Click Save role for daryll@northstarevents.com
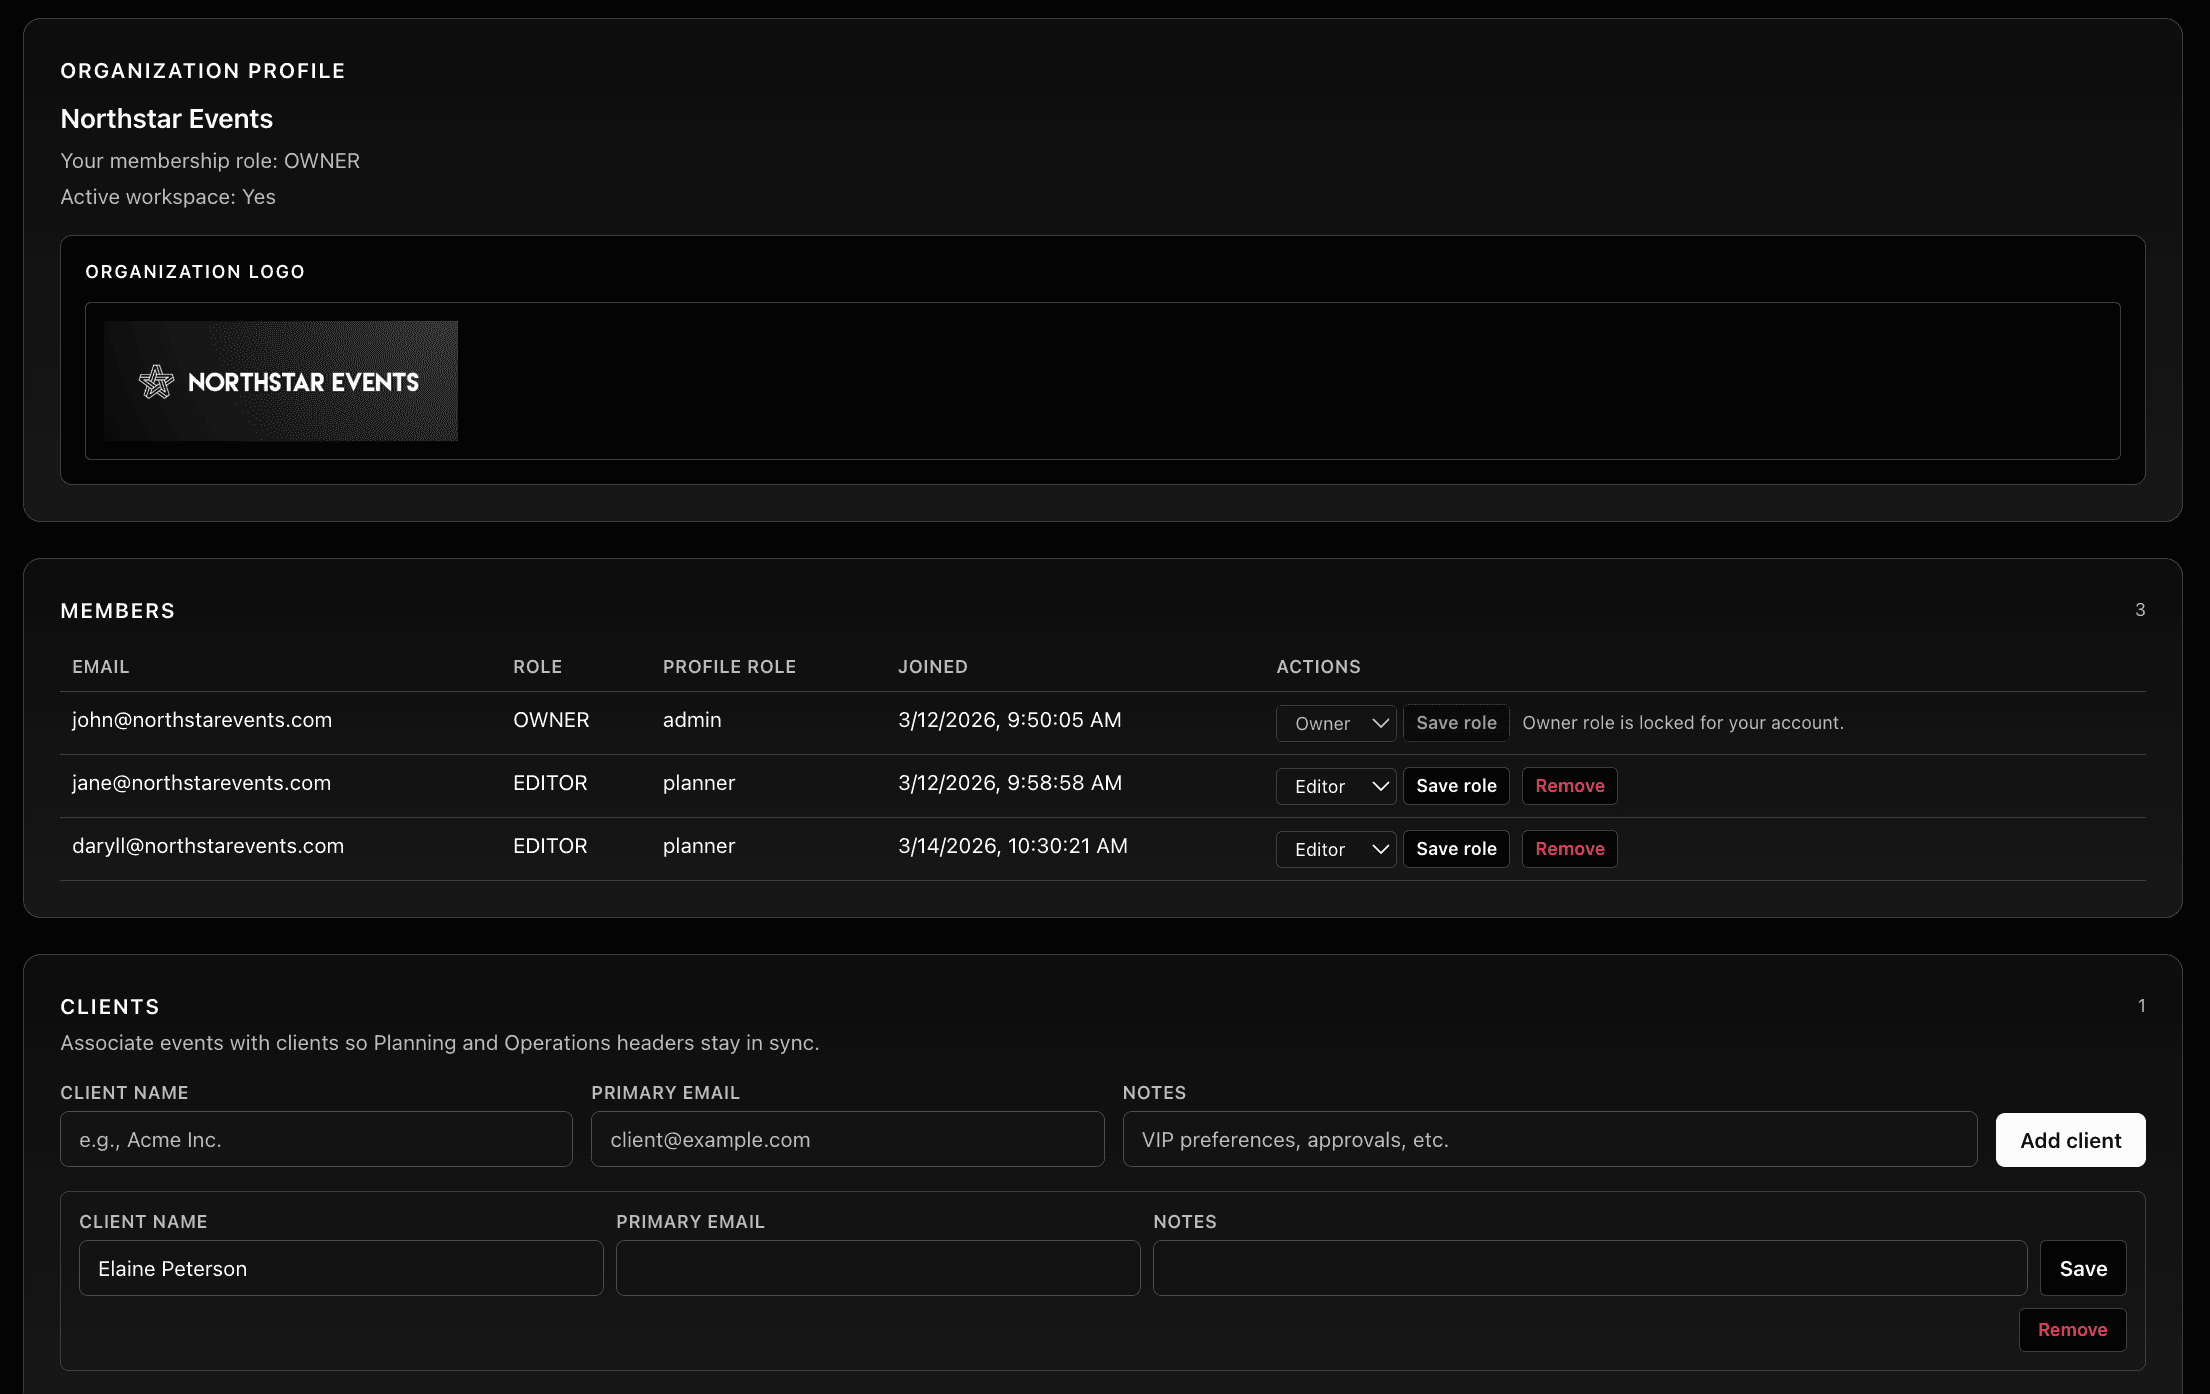The width and height of the screenshot is (2210, 1394). coord(1456,848)
